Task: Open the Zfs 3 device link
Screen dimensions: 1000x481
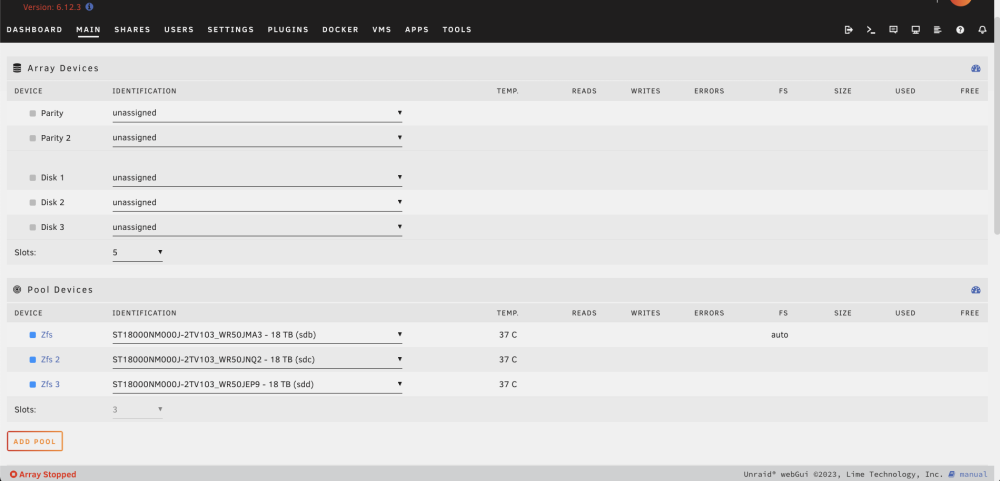Action: pos(50,384)
